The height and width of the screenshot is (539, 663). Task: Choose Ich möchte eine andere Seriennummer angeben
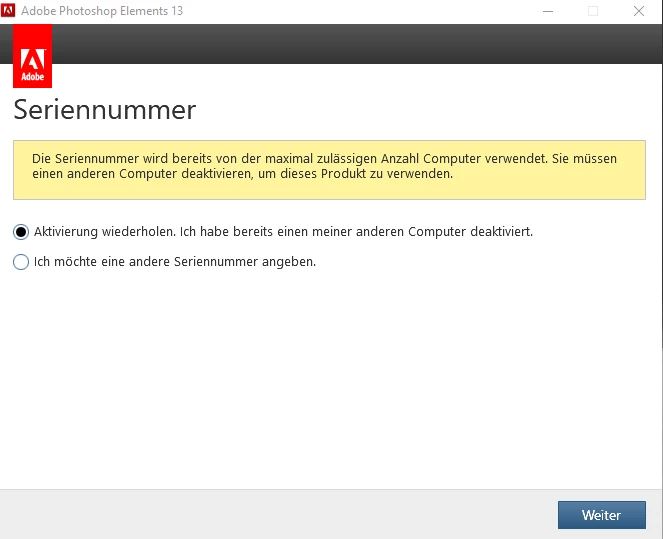(x=21, y=262)
